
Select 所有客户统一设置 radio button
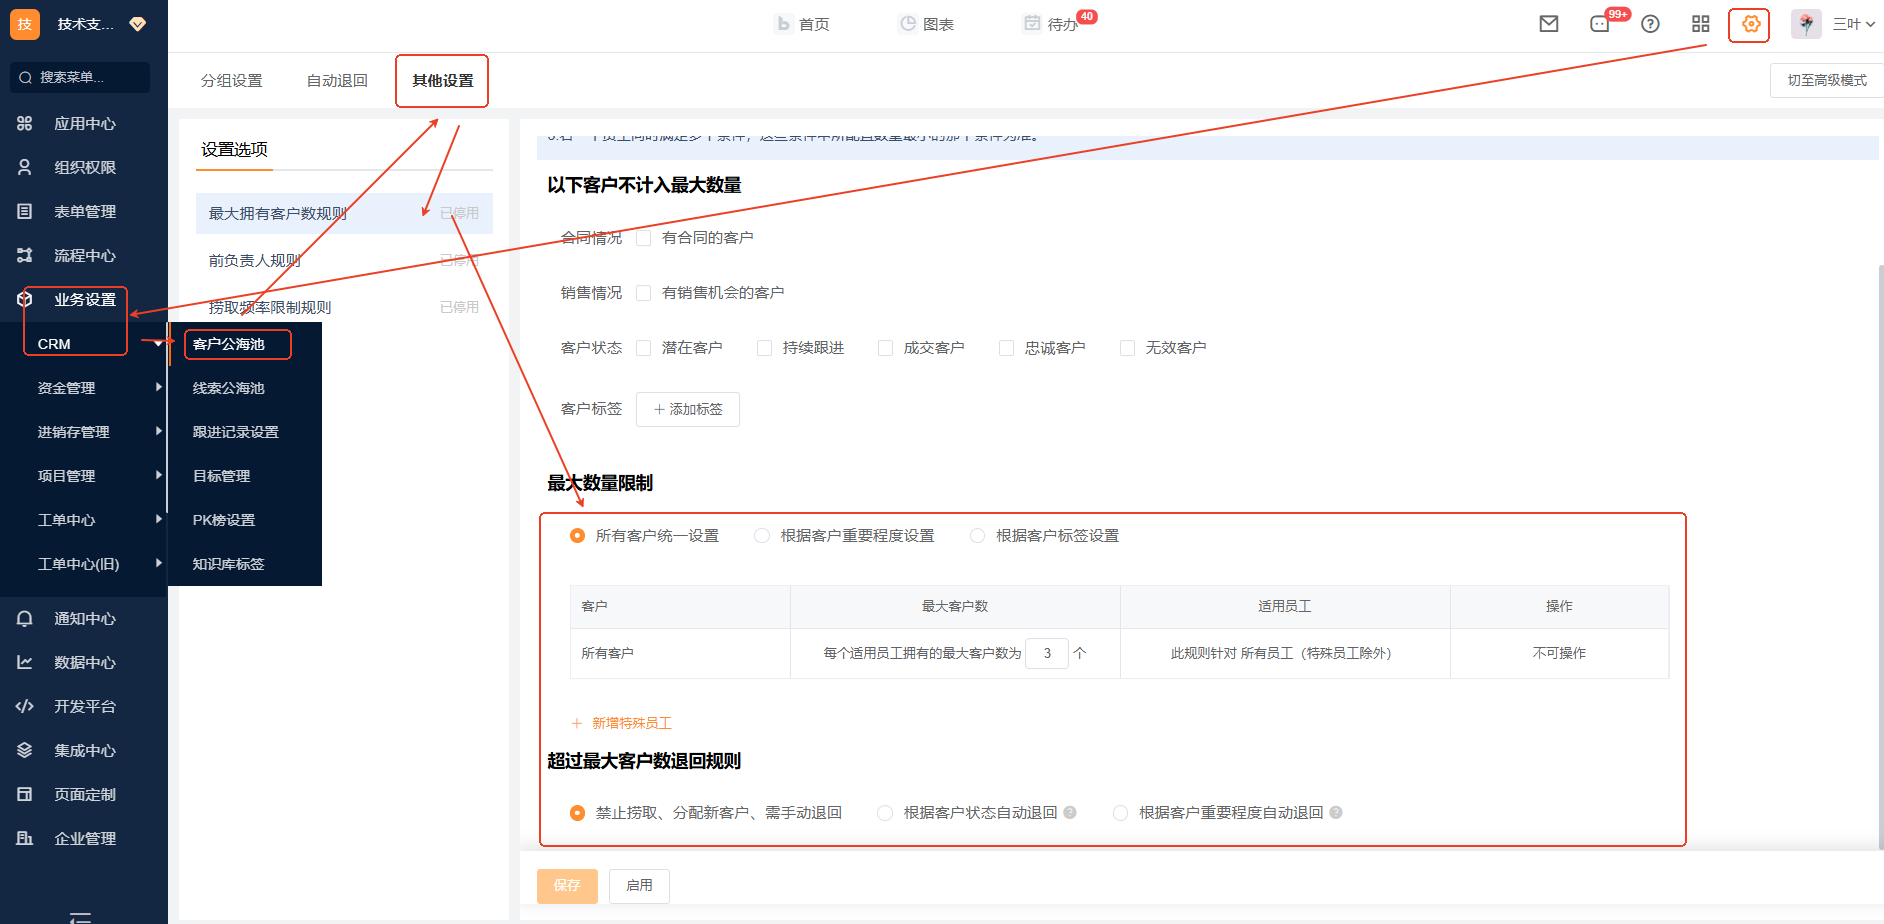pyautogui.click(x=577, y=535)
